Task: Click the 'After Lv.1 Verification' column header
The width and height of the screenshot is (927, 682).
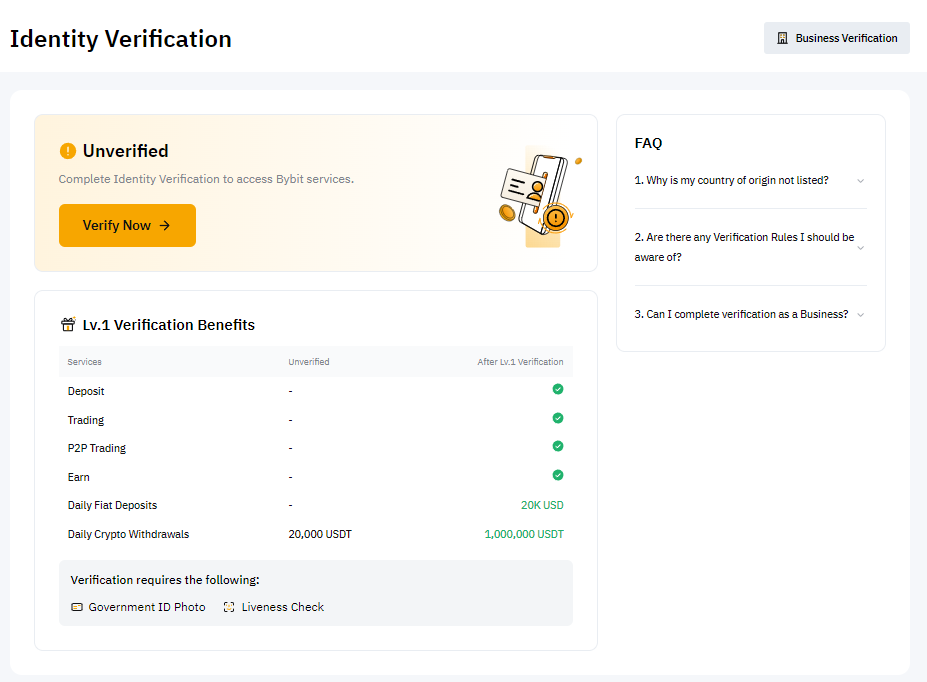Action: [520, 362]
